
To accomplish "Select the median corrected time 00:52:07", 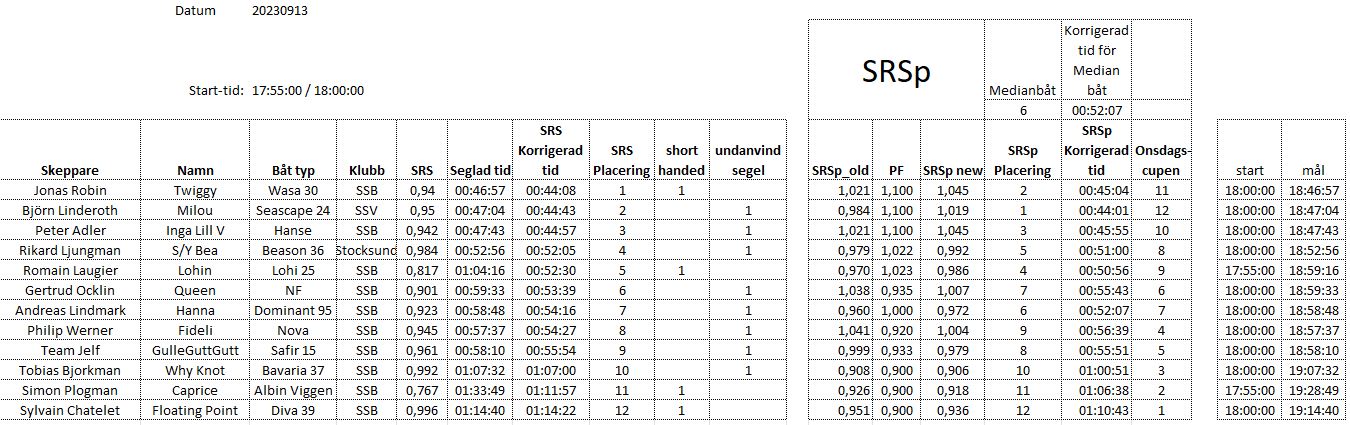I will [1097, 111].
